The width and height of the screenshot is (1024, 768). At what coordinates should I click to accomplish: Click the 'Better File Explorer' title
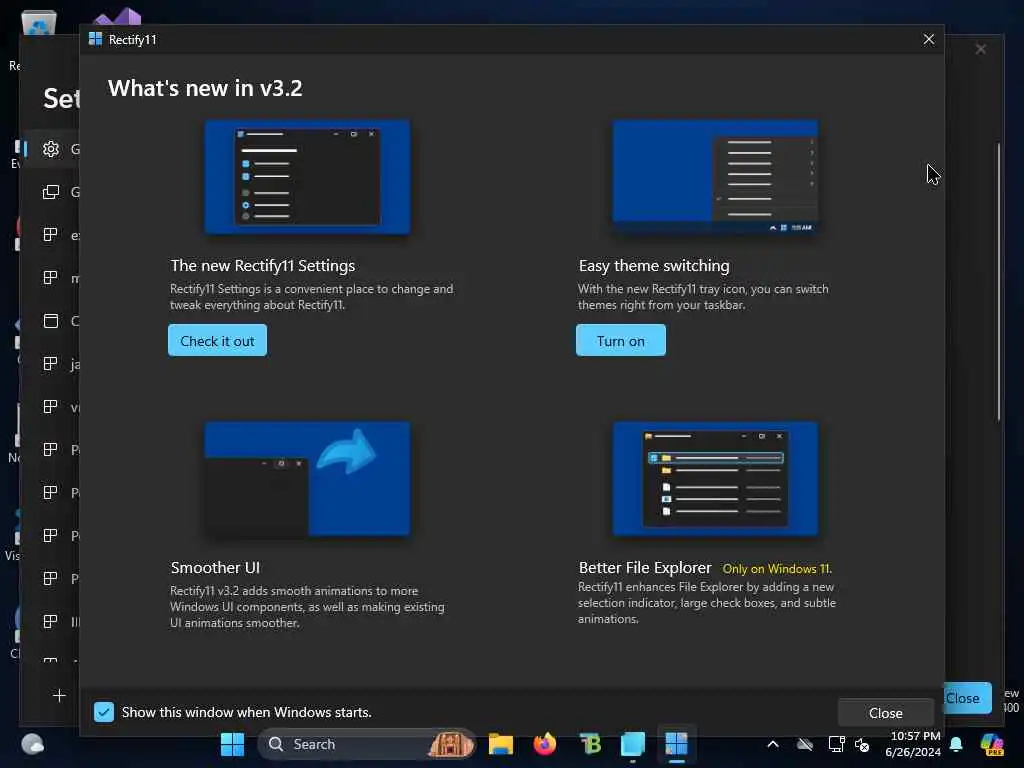(645, 568)
